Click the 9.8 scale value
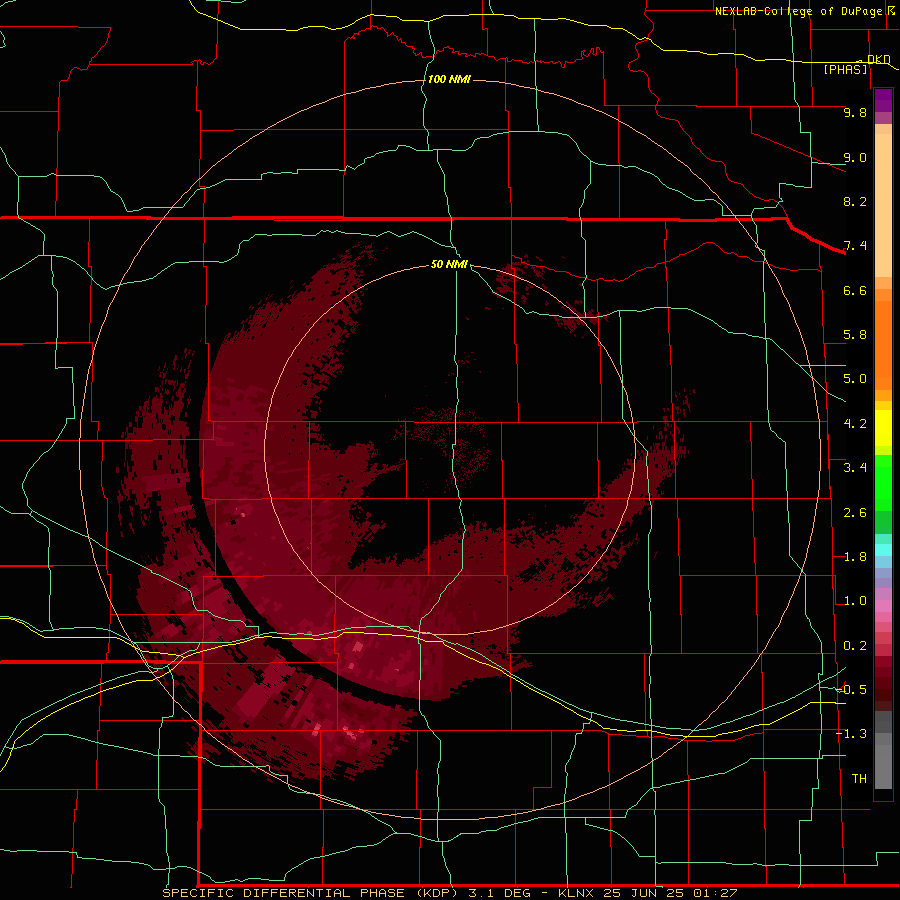 click(x=855, y=112)
